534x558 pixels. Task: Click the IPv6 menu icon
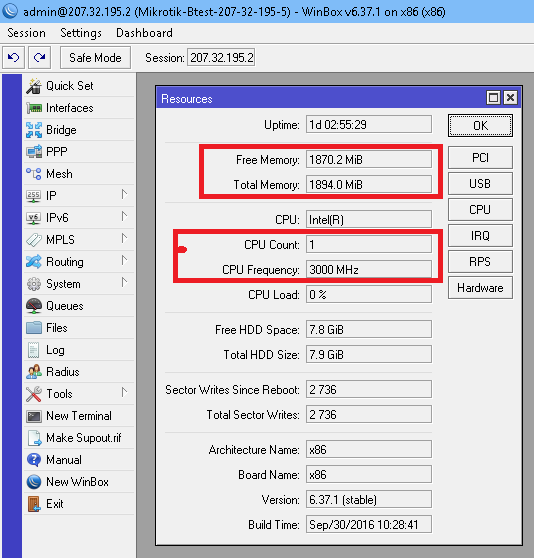(x=34, y=218)
